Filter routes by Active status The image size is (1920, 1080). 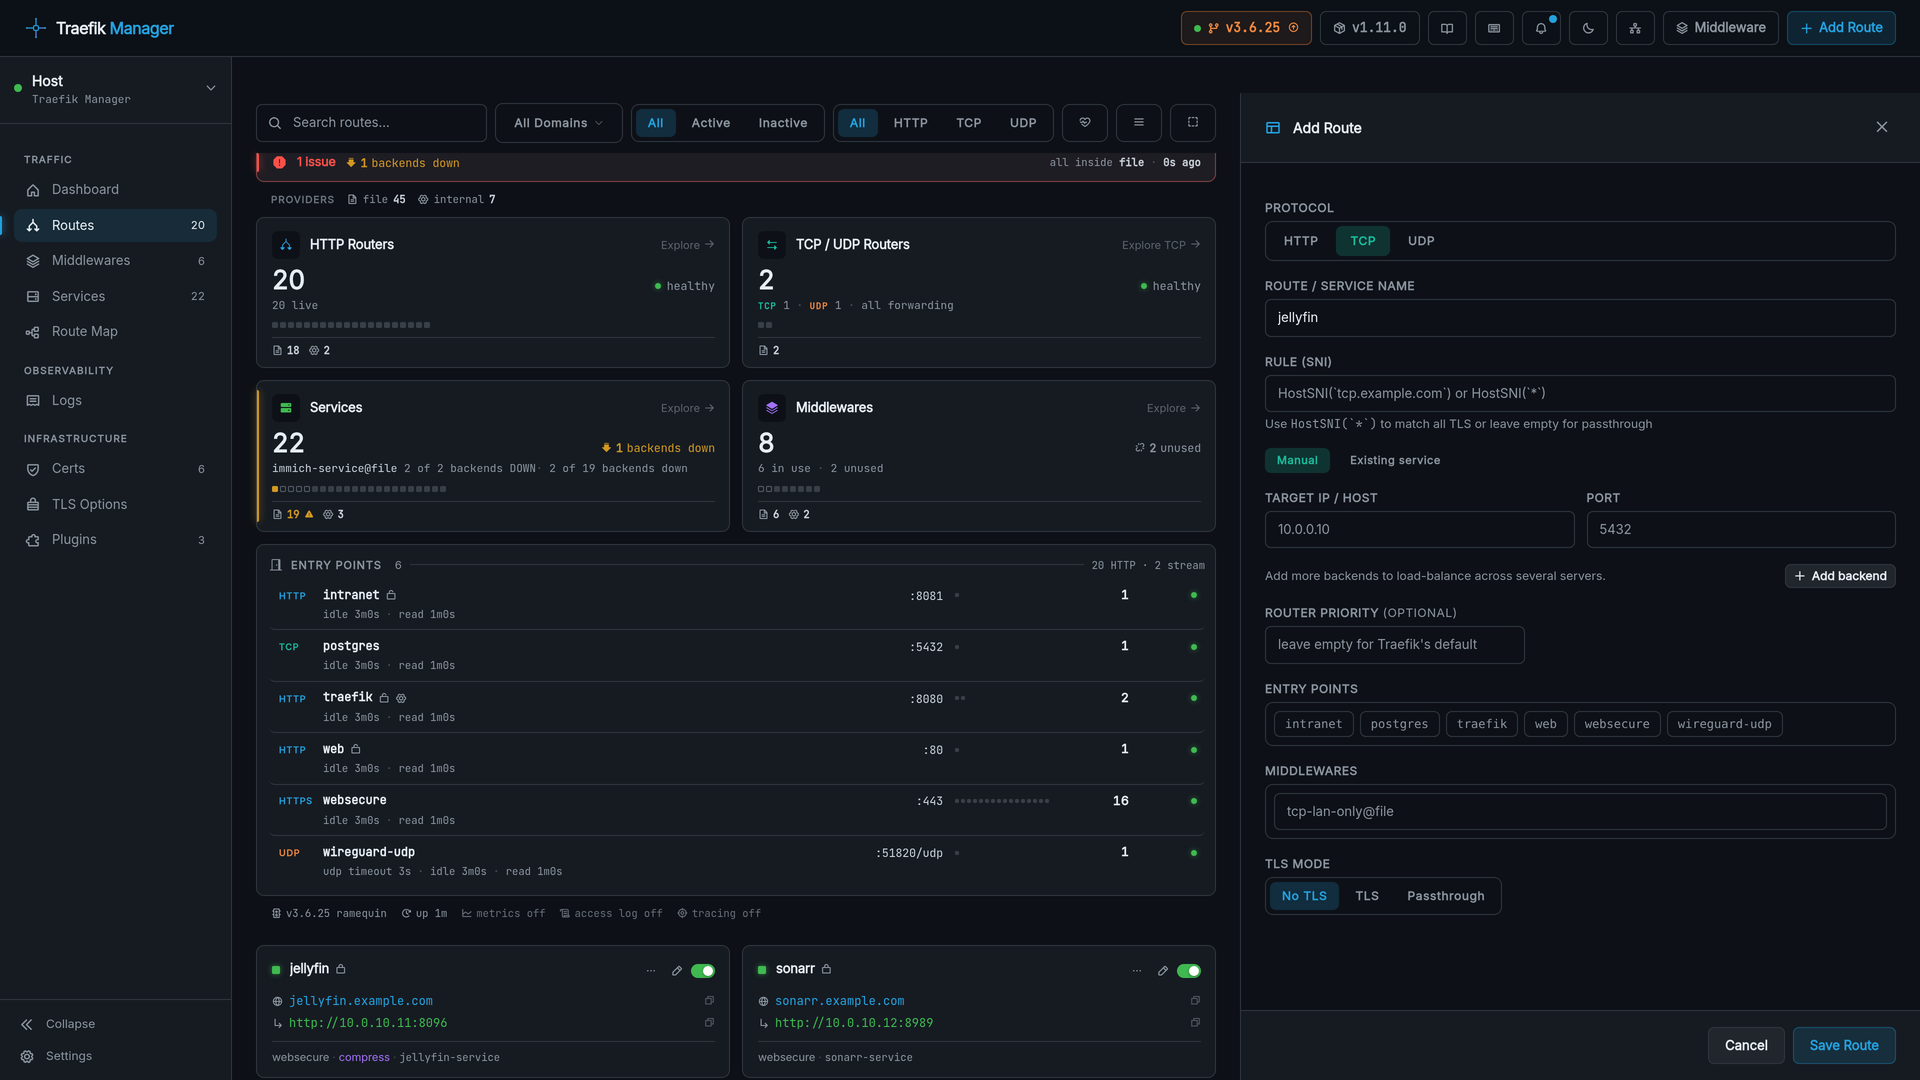coord(711,123)
